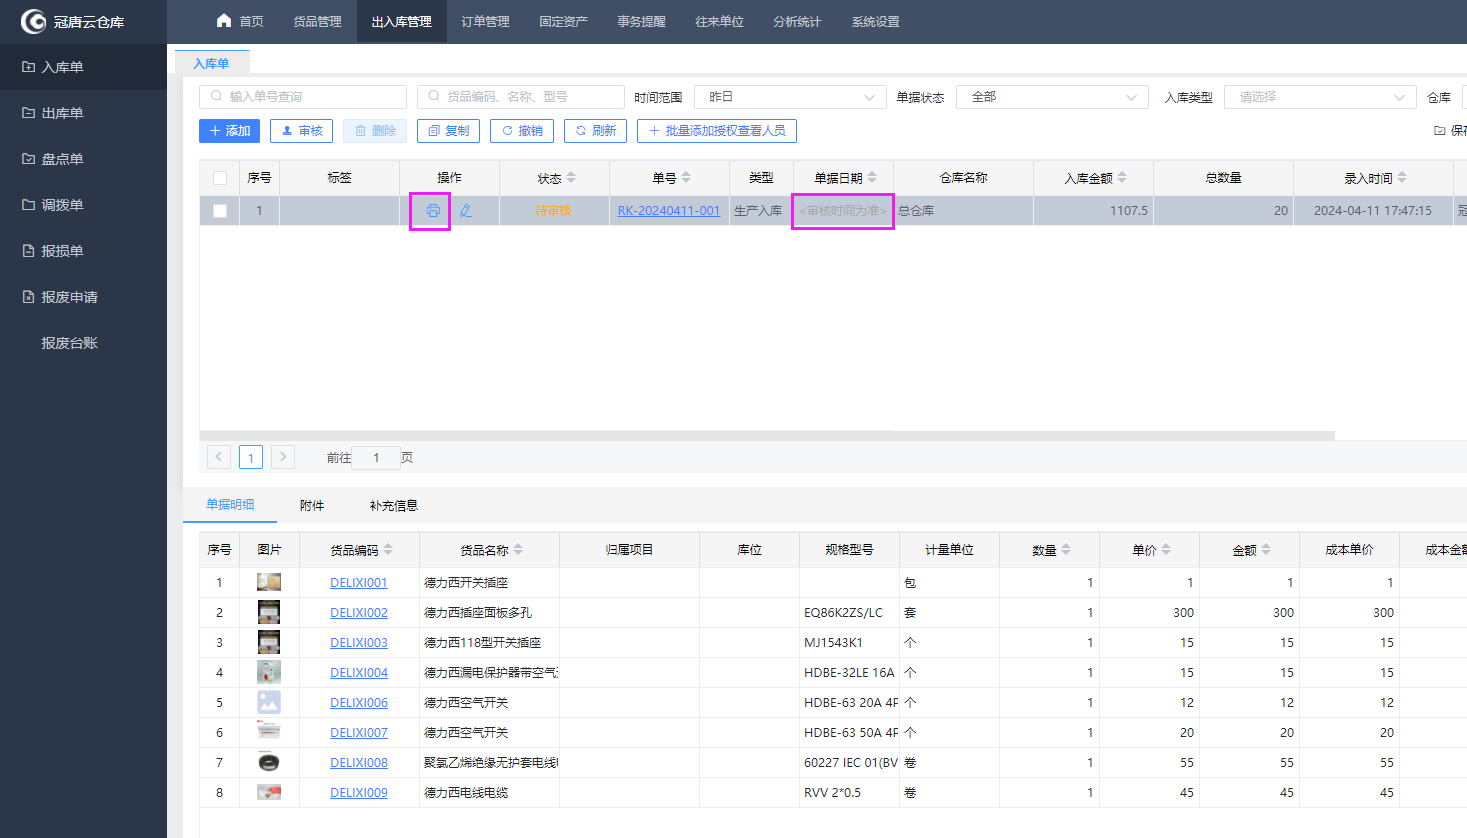The image size is (1467, 838).
Task: Check the checkbox for row RK-20240411-001
Action: pyautogui.click(x=220, y=211)
